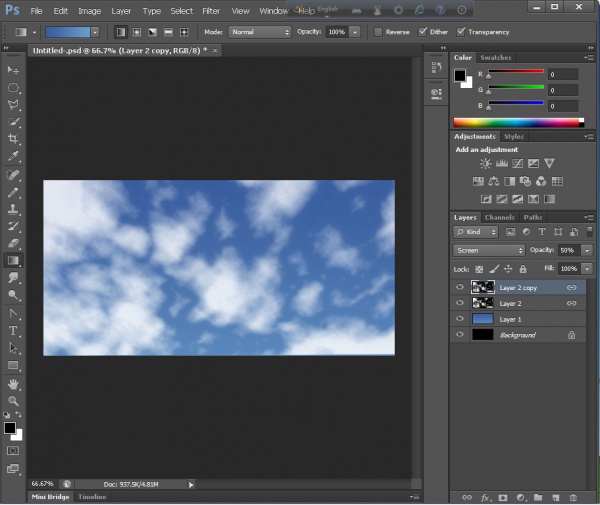Choose the Clone Stamp tool
The width and height of the screenshot is (600, 505).
[14, 209]
